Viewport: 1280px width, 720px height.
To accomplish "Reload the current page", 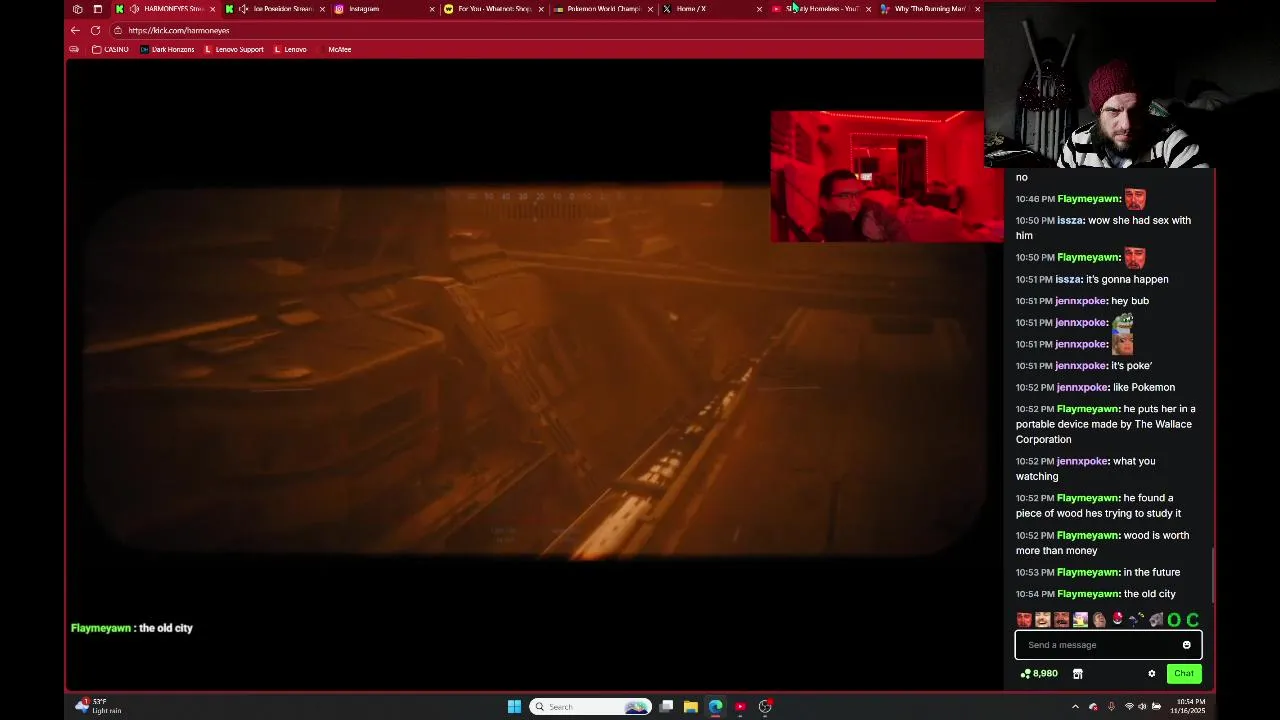I will 95,30.
